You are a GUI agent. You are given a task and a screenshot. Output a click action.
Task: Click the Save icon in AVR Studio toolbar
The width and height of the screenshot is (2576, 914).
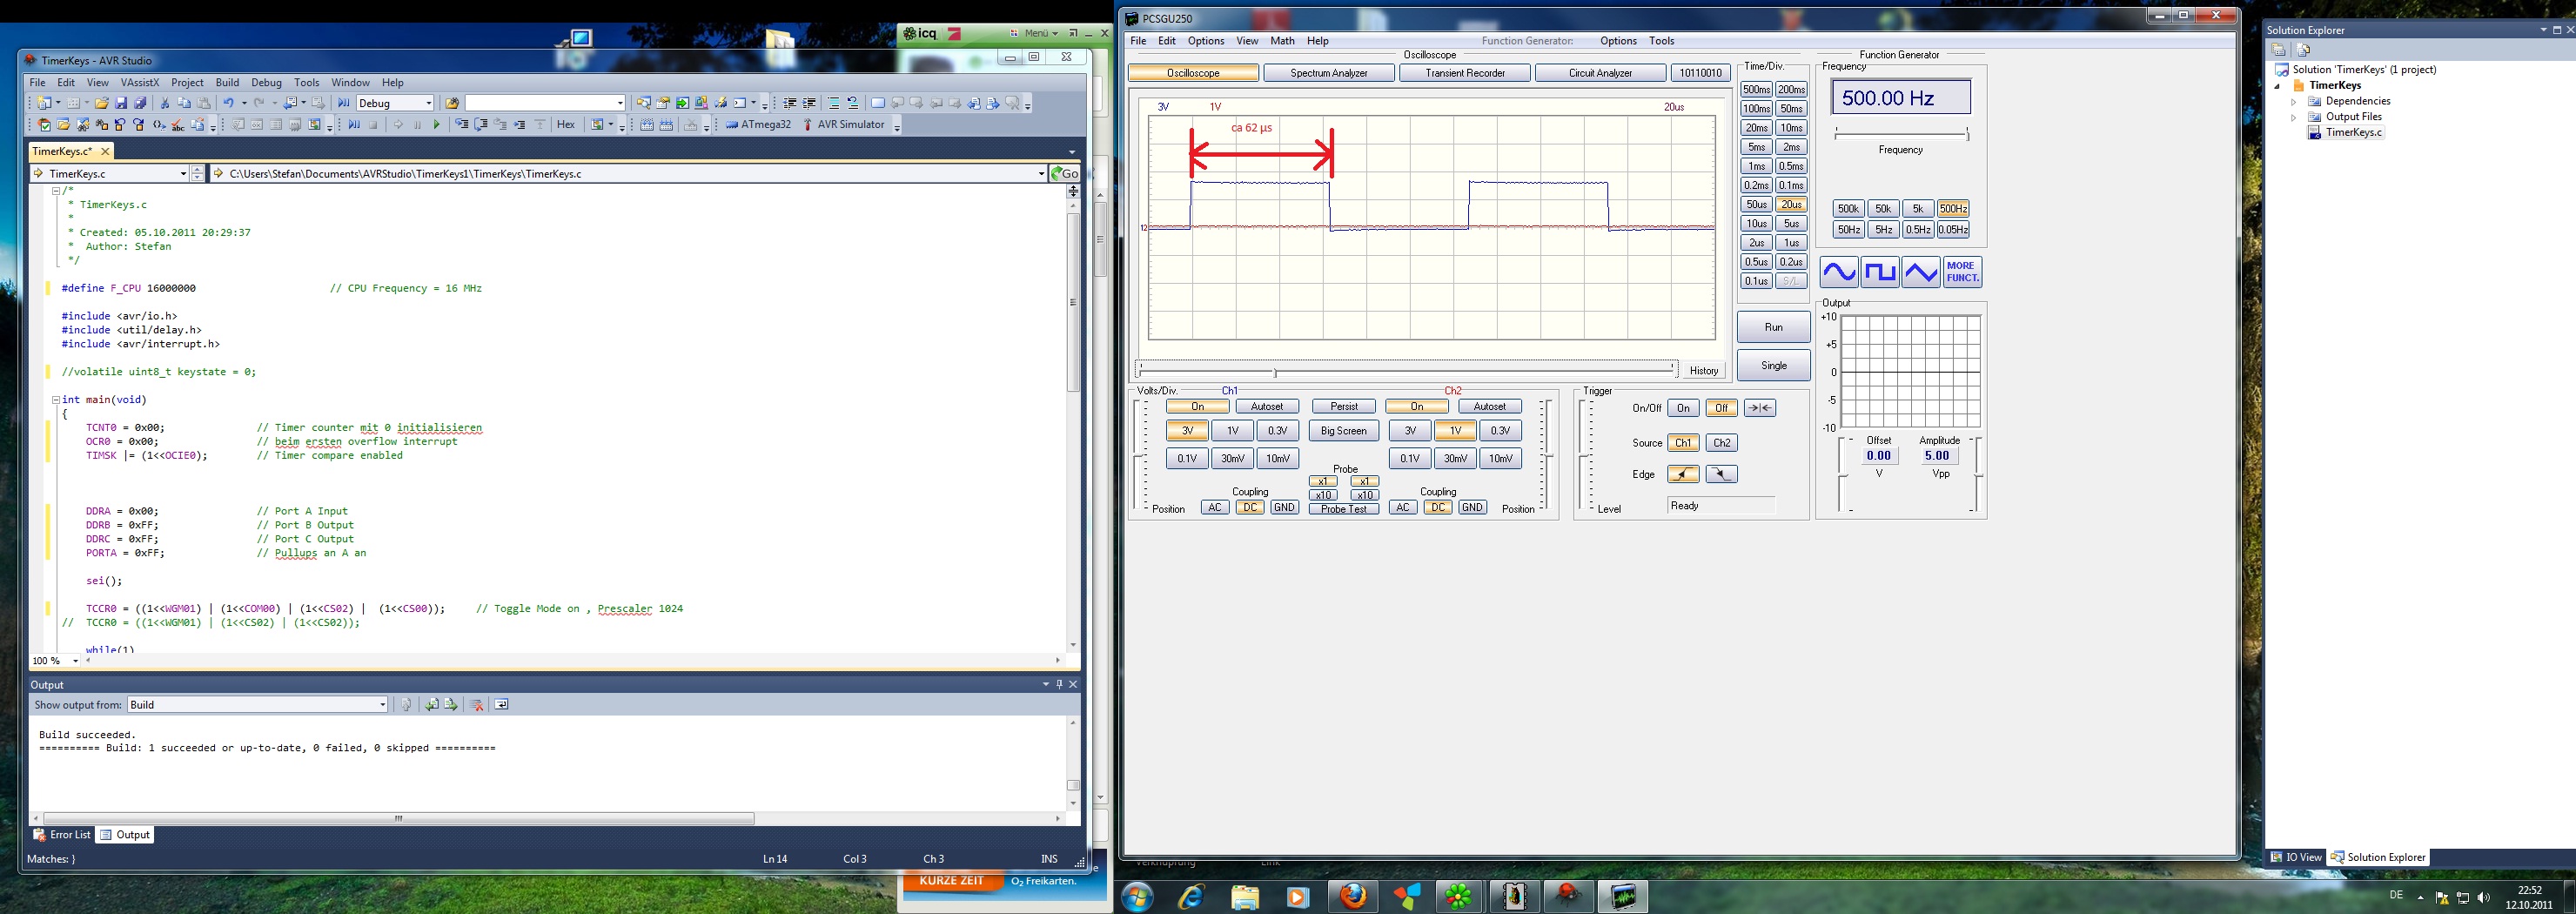(x=121, y=103)
